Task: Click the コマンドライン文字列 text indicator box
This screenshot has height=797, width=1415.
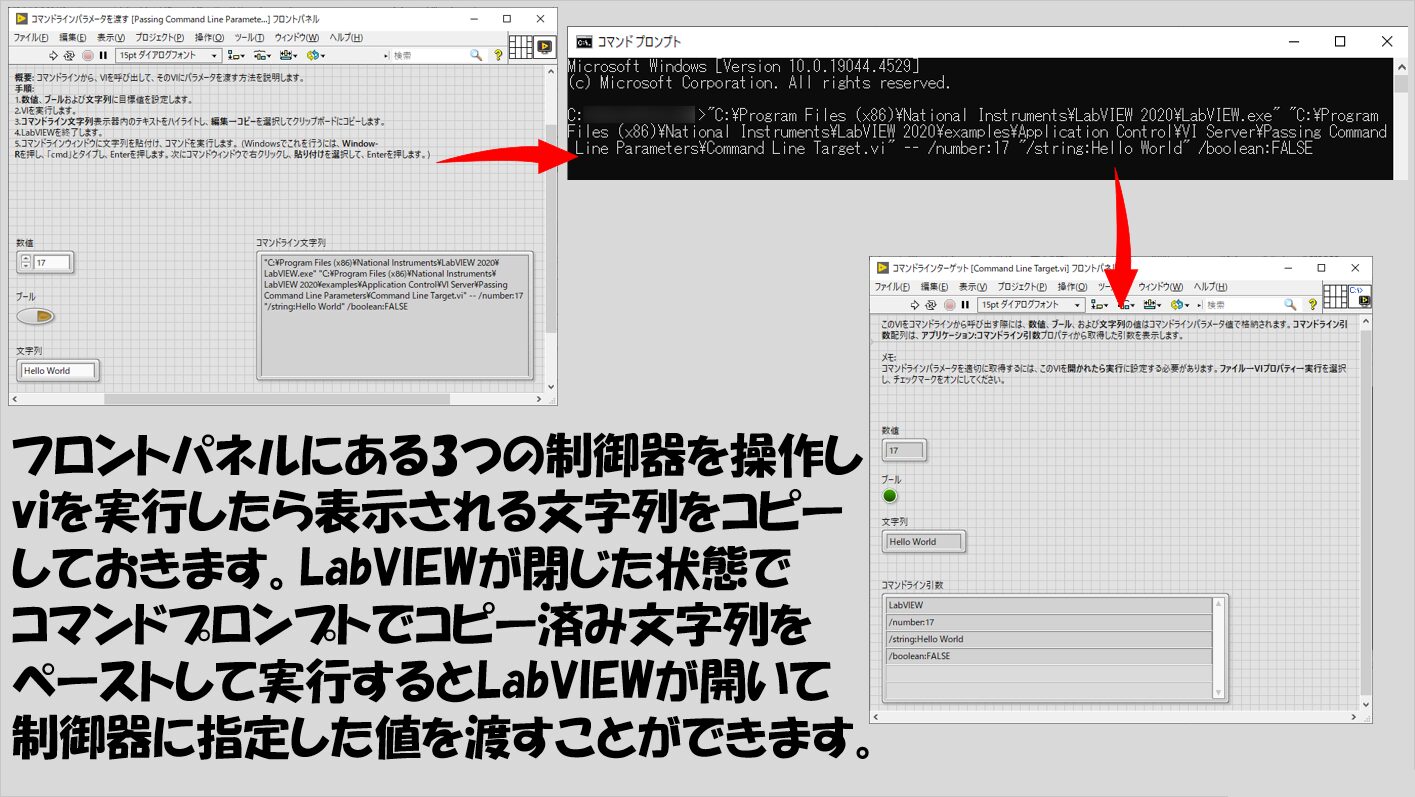Action: click(x=394, y=315)
